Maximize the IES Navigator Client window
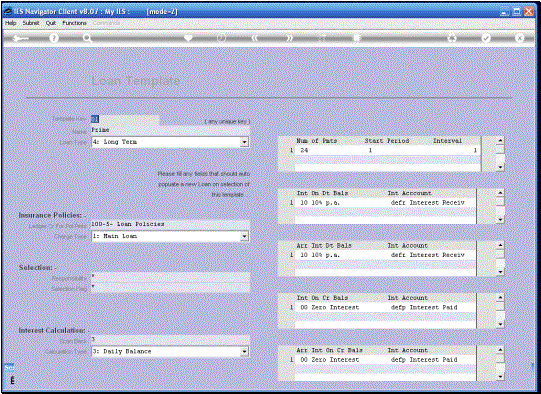The width and height of the screenshot is (541, 394). pos(517,12)
